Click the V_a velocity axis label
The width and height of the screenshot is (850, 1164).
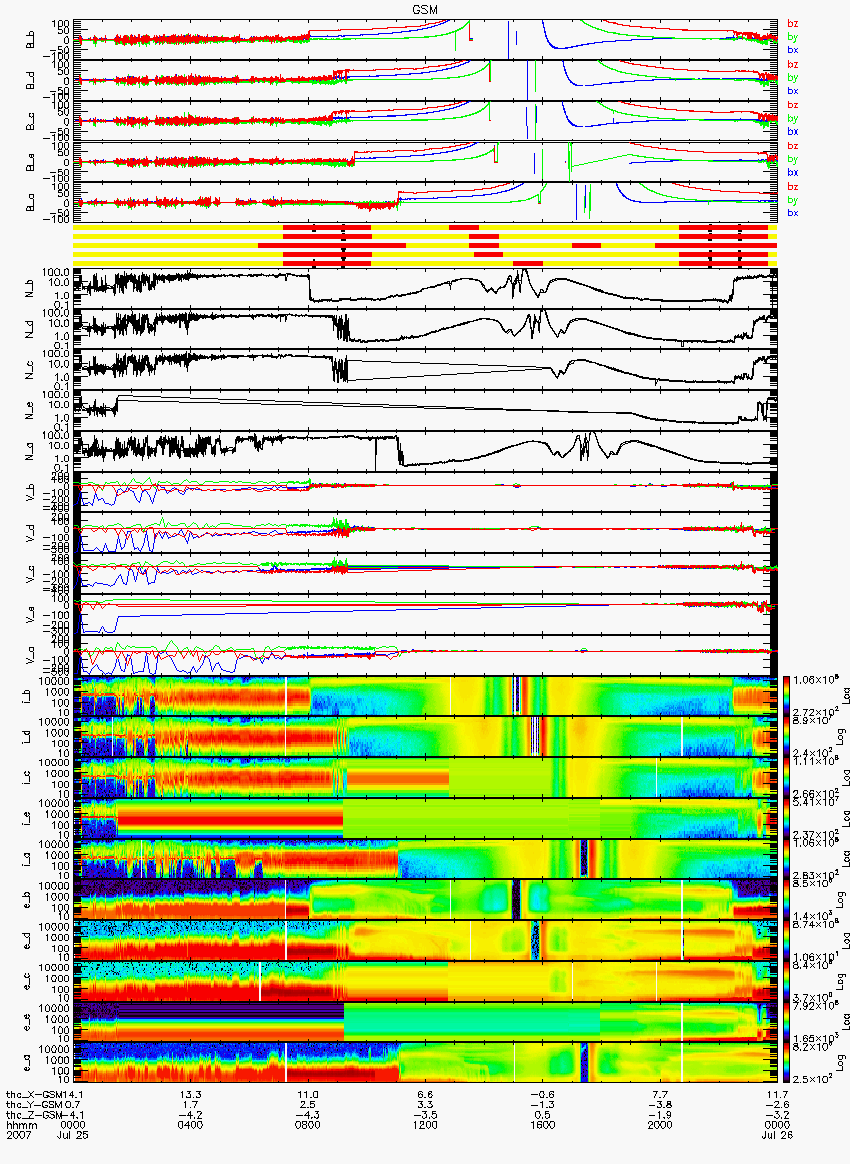point(30,655)
